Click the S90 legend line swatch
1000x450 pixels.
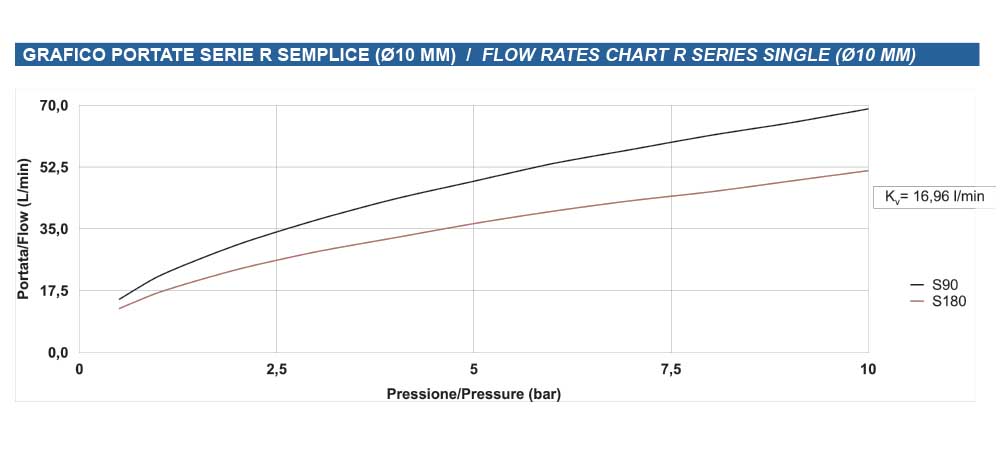pos(917,286)
